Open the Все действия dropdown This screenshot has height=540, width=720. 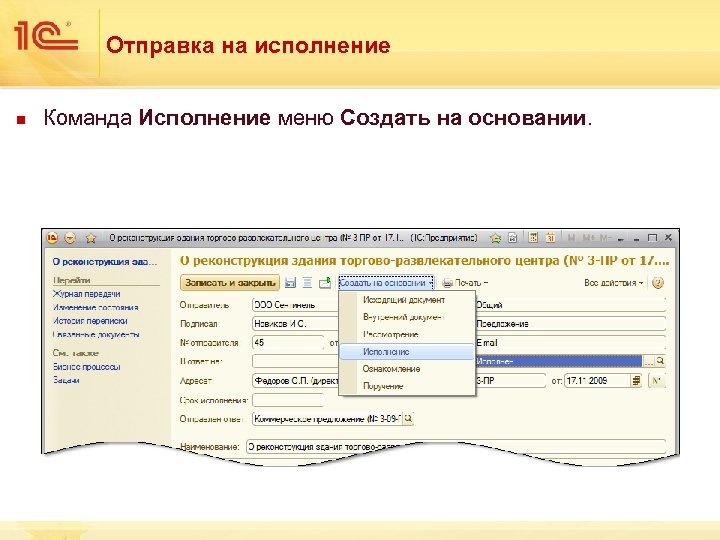click(613, 283)
